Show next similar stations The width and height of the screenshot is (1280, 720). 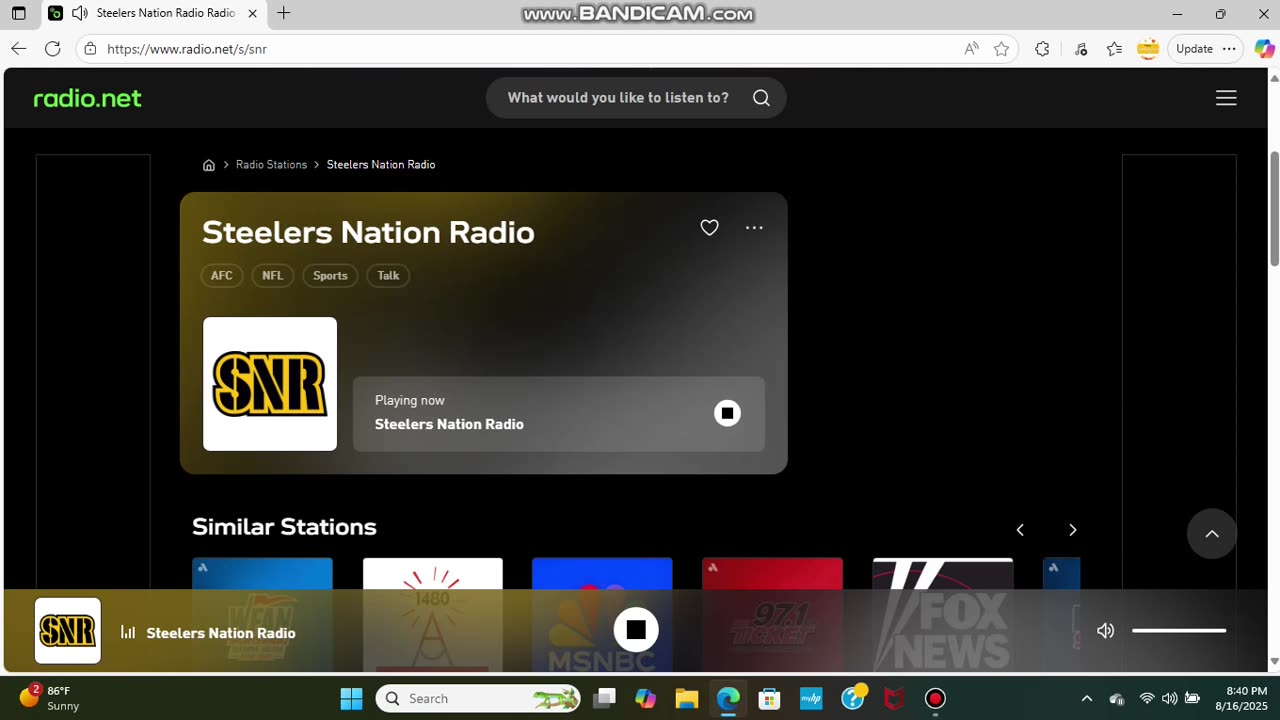[1072, 530]
